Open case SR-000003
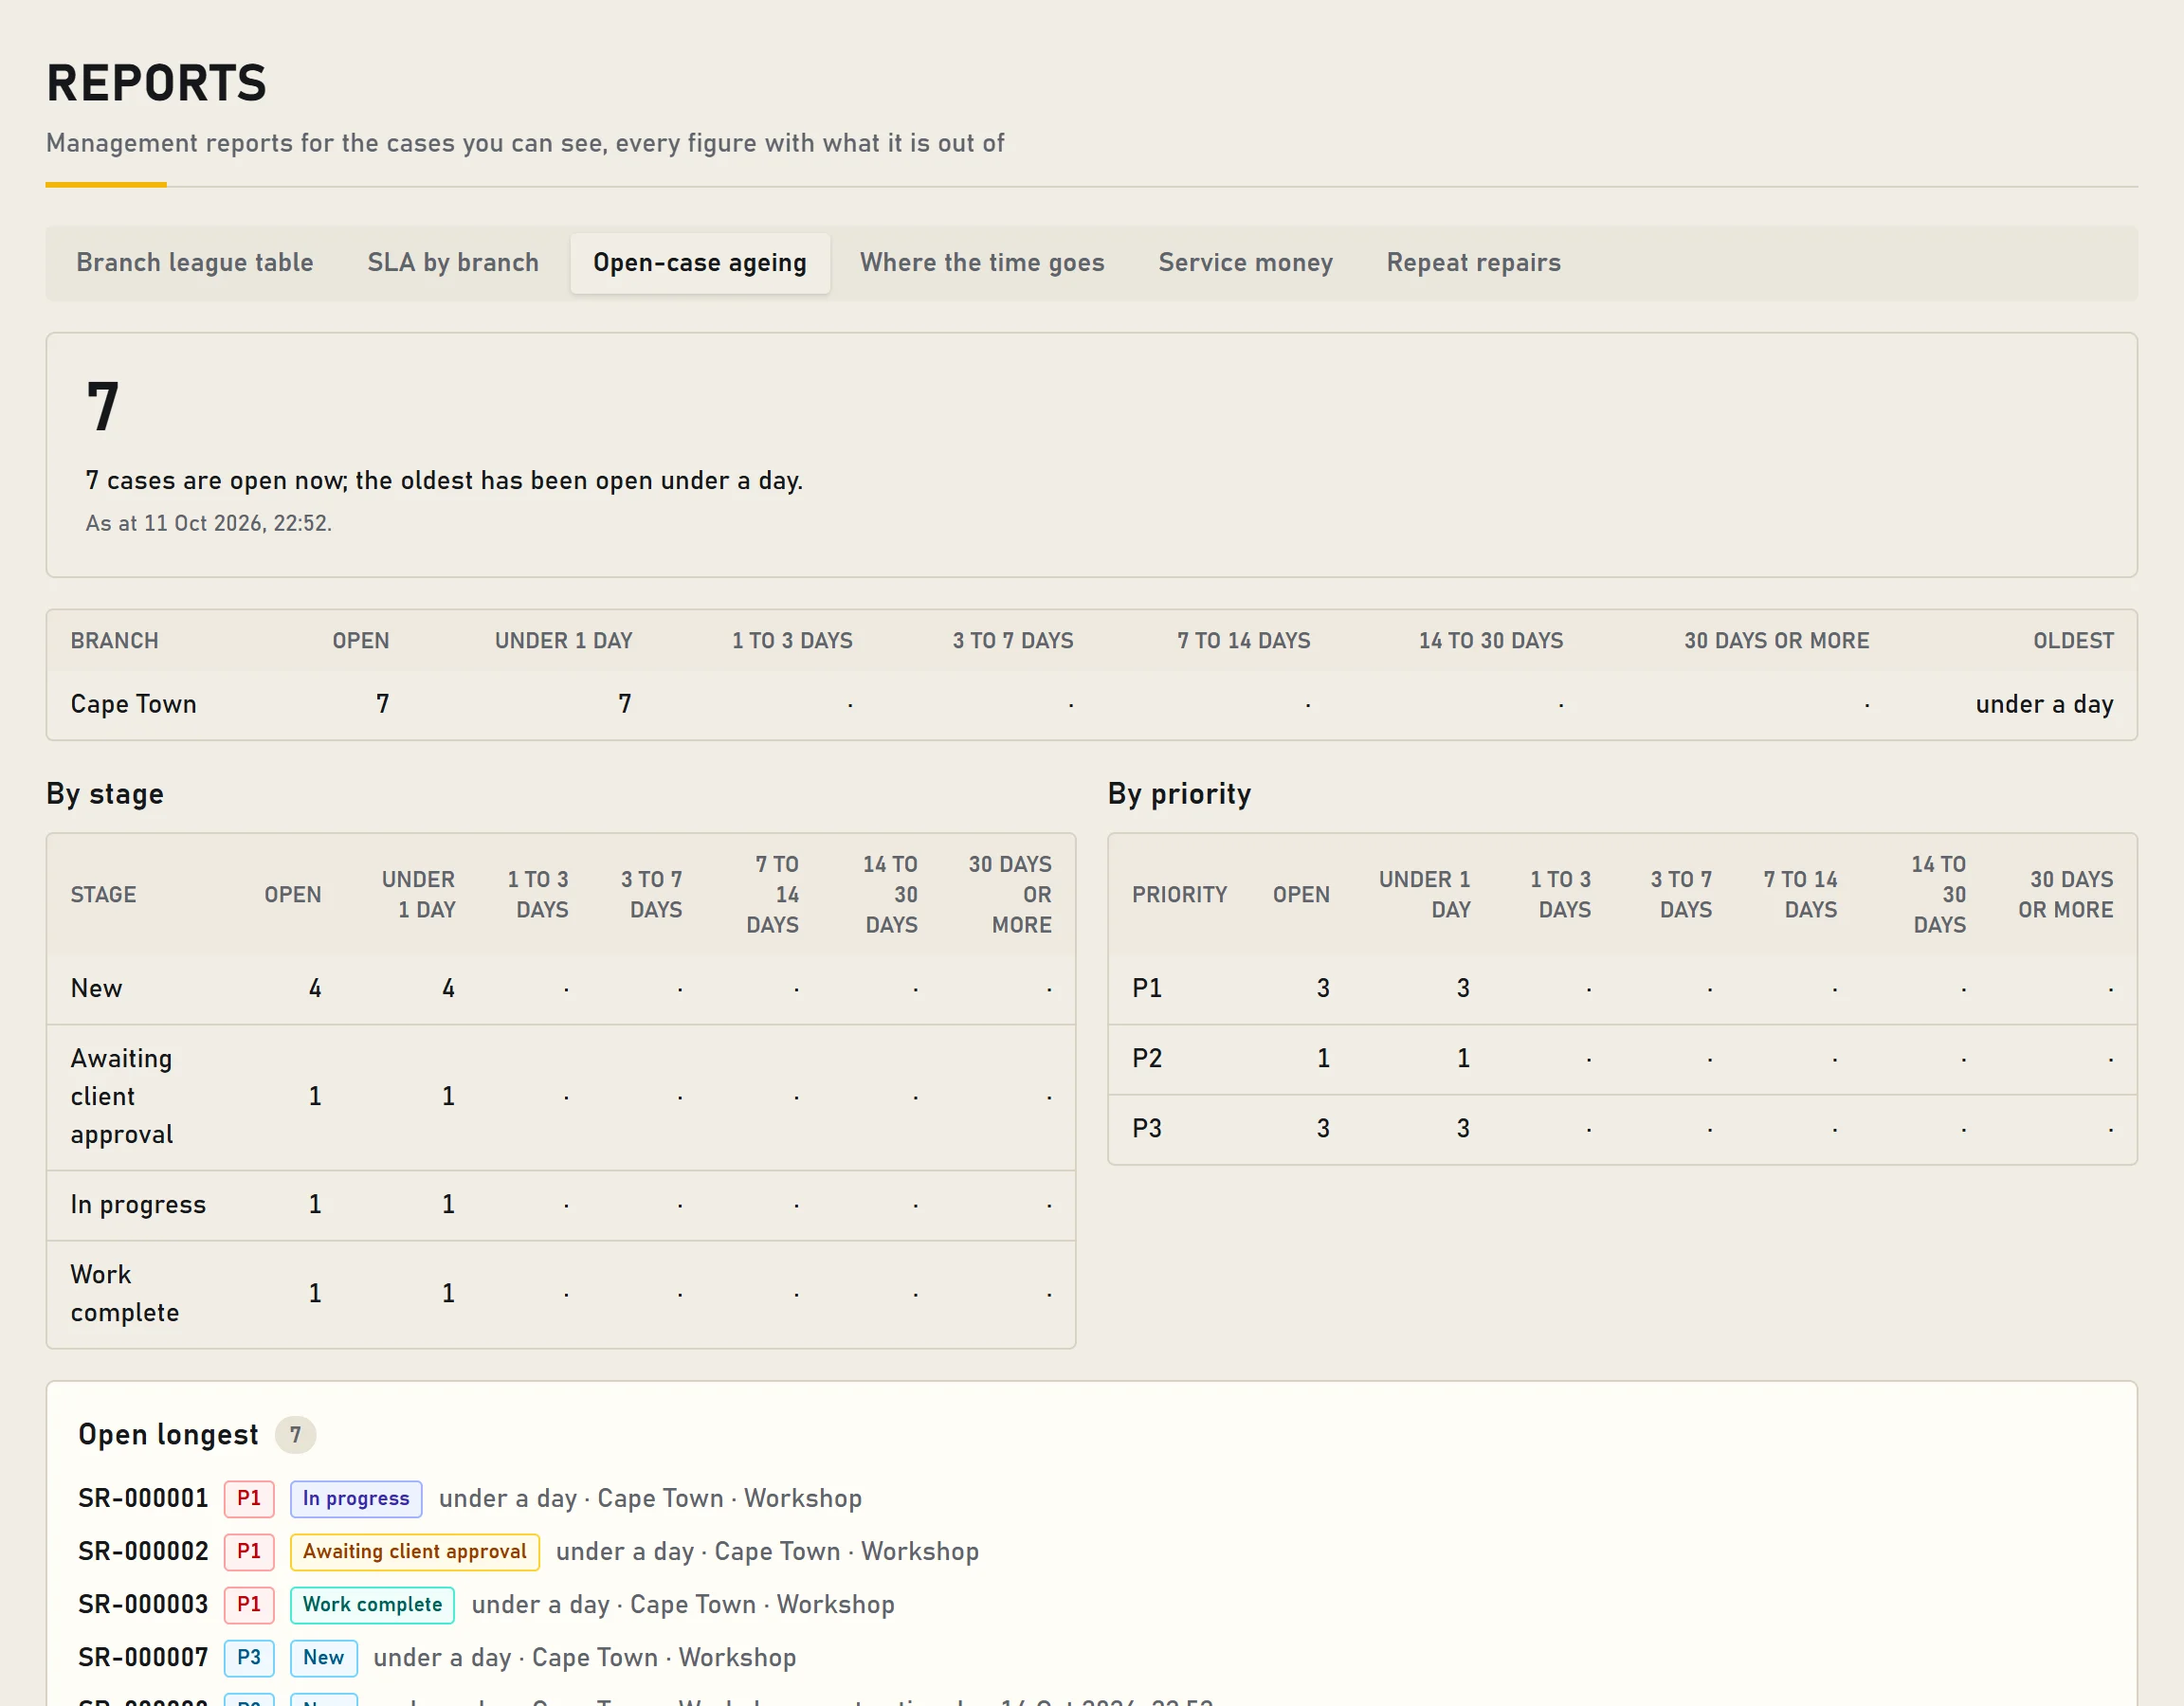 click(143, 1604)
